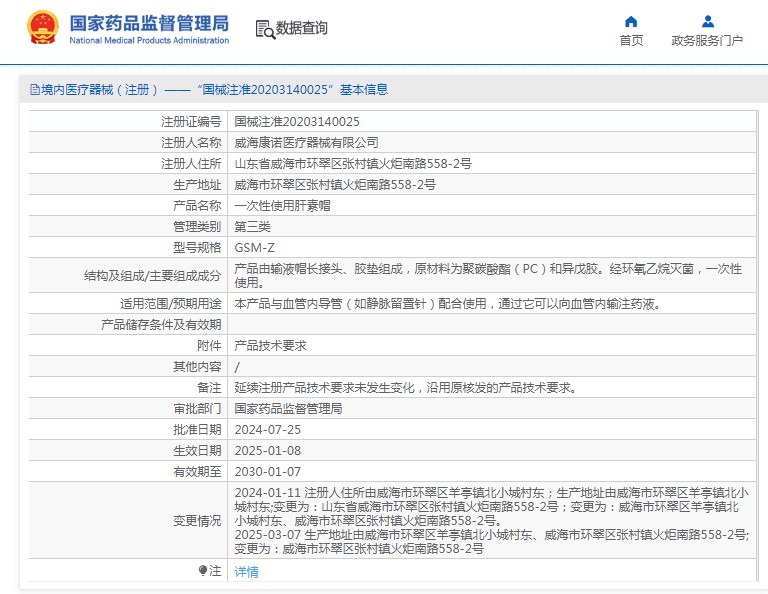Click 国家药品监督管理局 site title
The height and width of the screenshot is (594, 768).
[149, 23]
